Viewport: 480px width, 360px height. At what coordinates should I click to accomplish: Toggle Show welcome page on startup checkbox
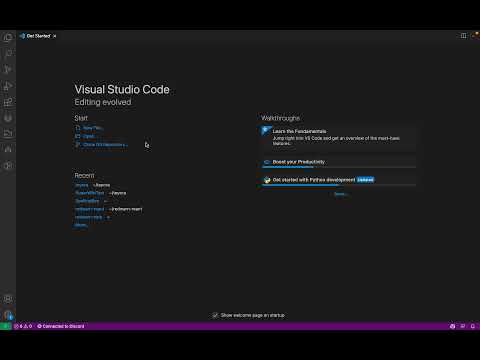215,315
